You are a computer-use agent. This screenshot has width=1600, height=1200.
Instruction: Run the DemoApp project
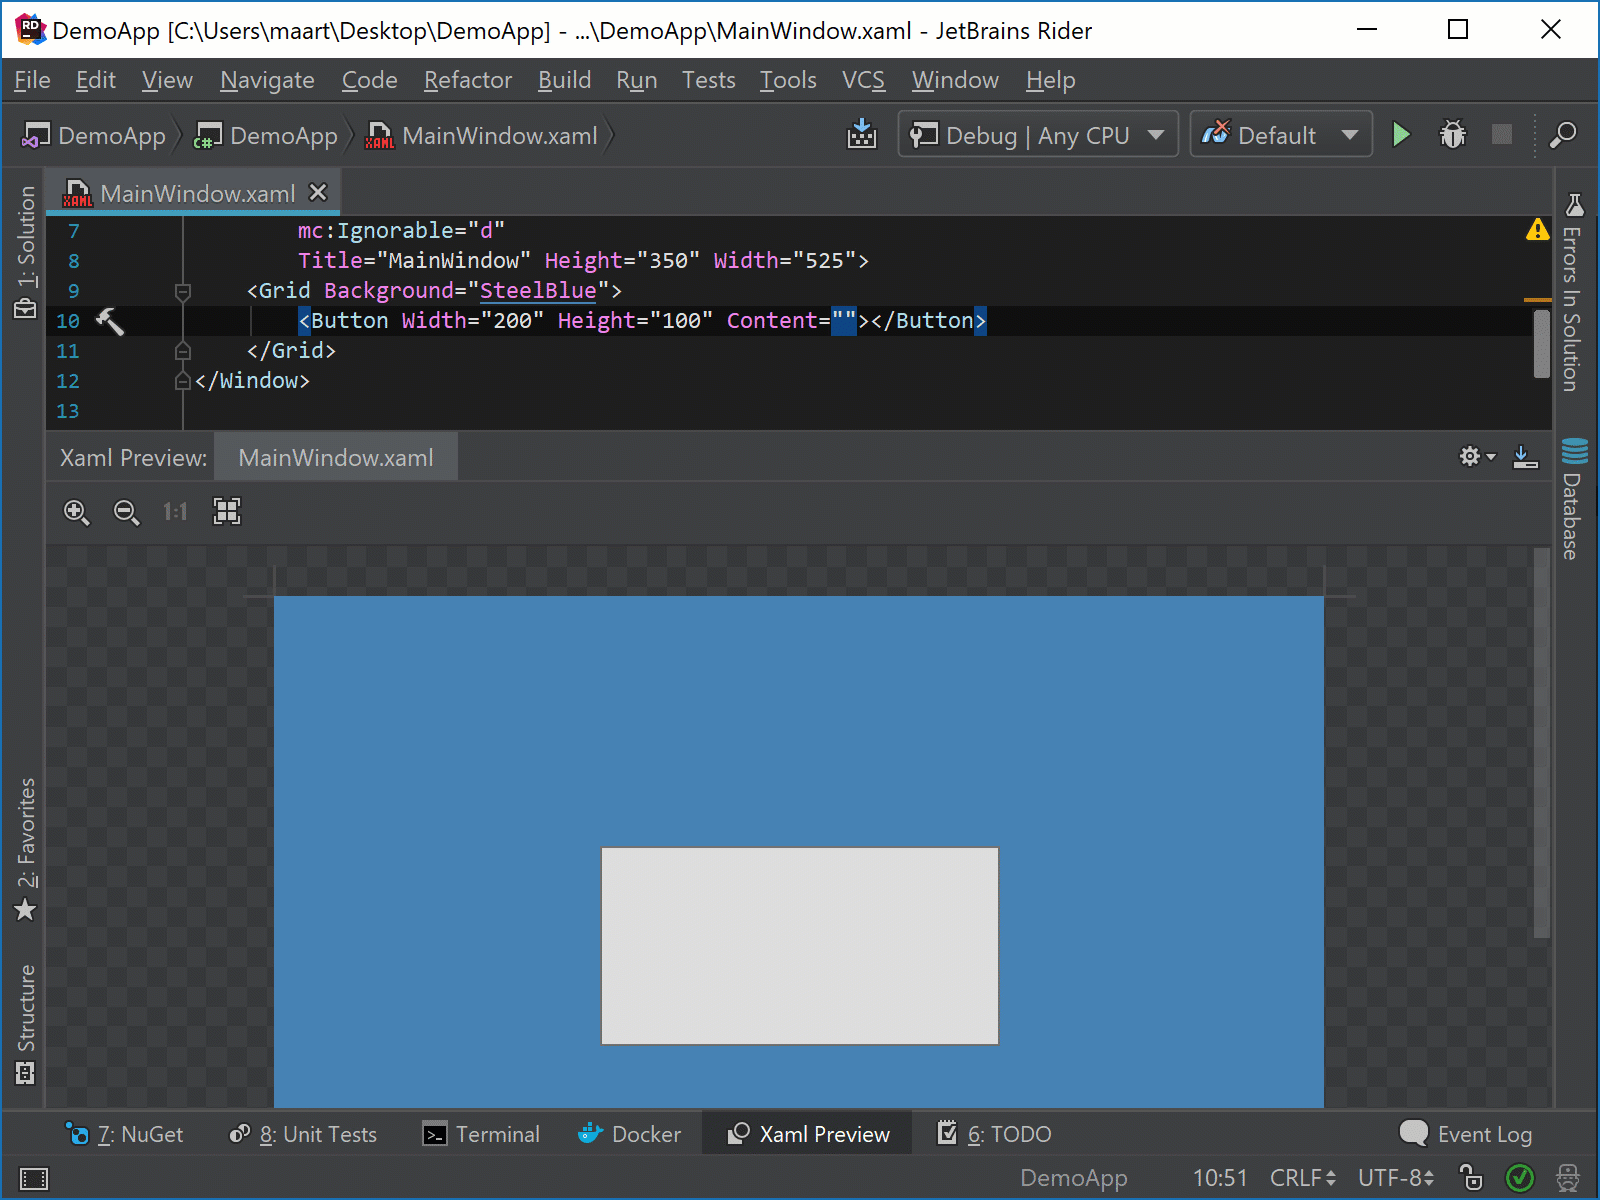click(x=1402, y=134)
